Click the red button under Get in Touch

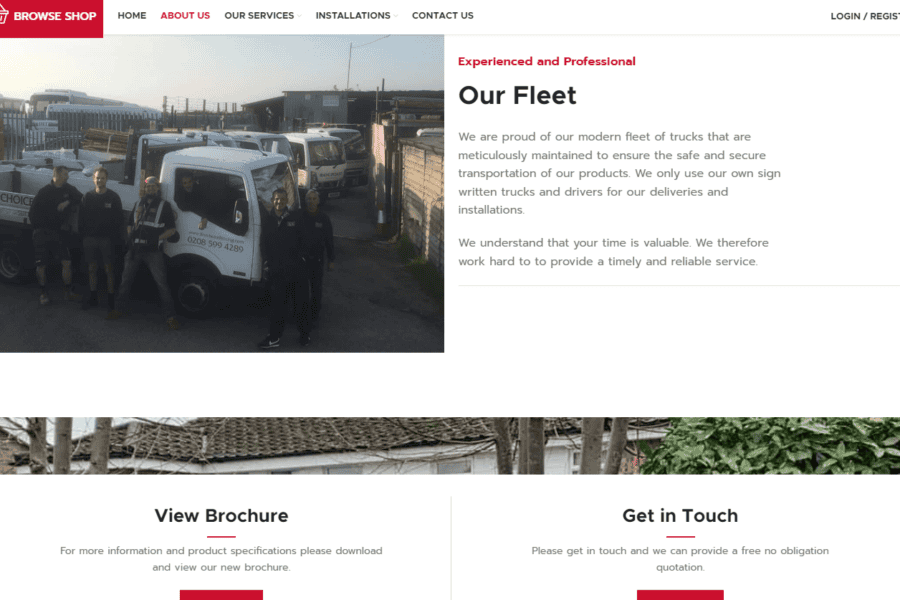point(680,595)
